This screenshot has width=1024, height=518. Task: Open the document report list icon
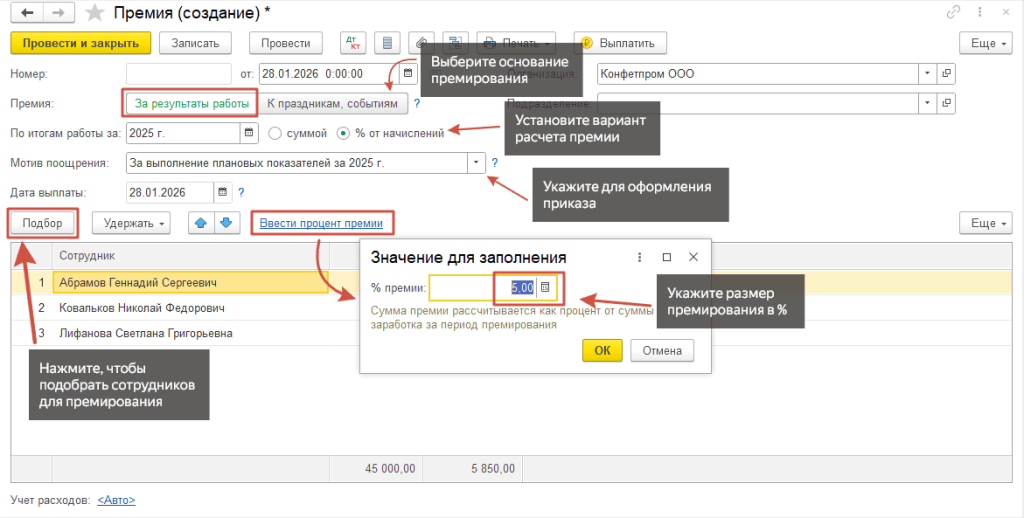click(387, 43)
